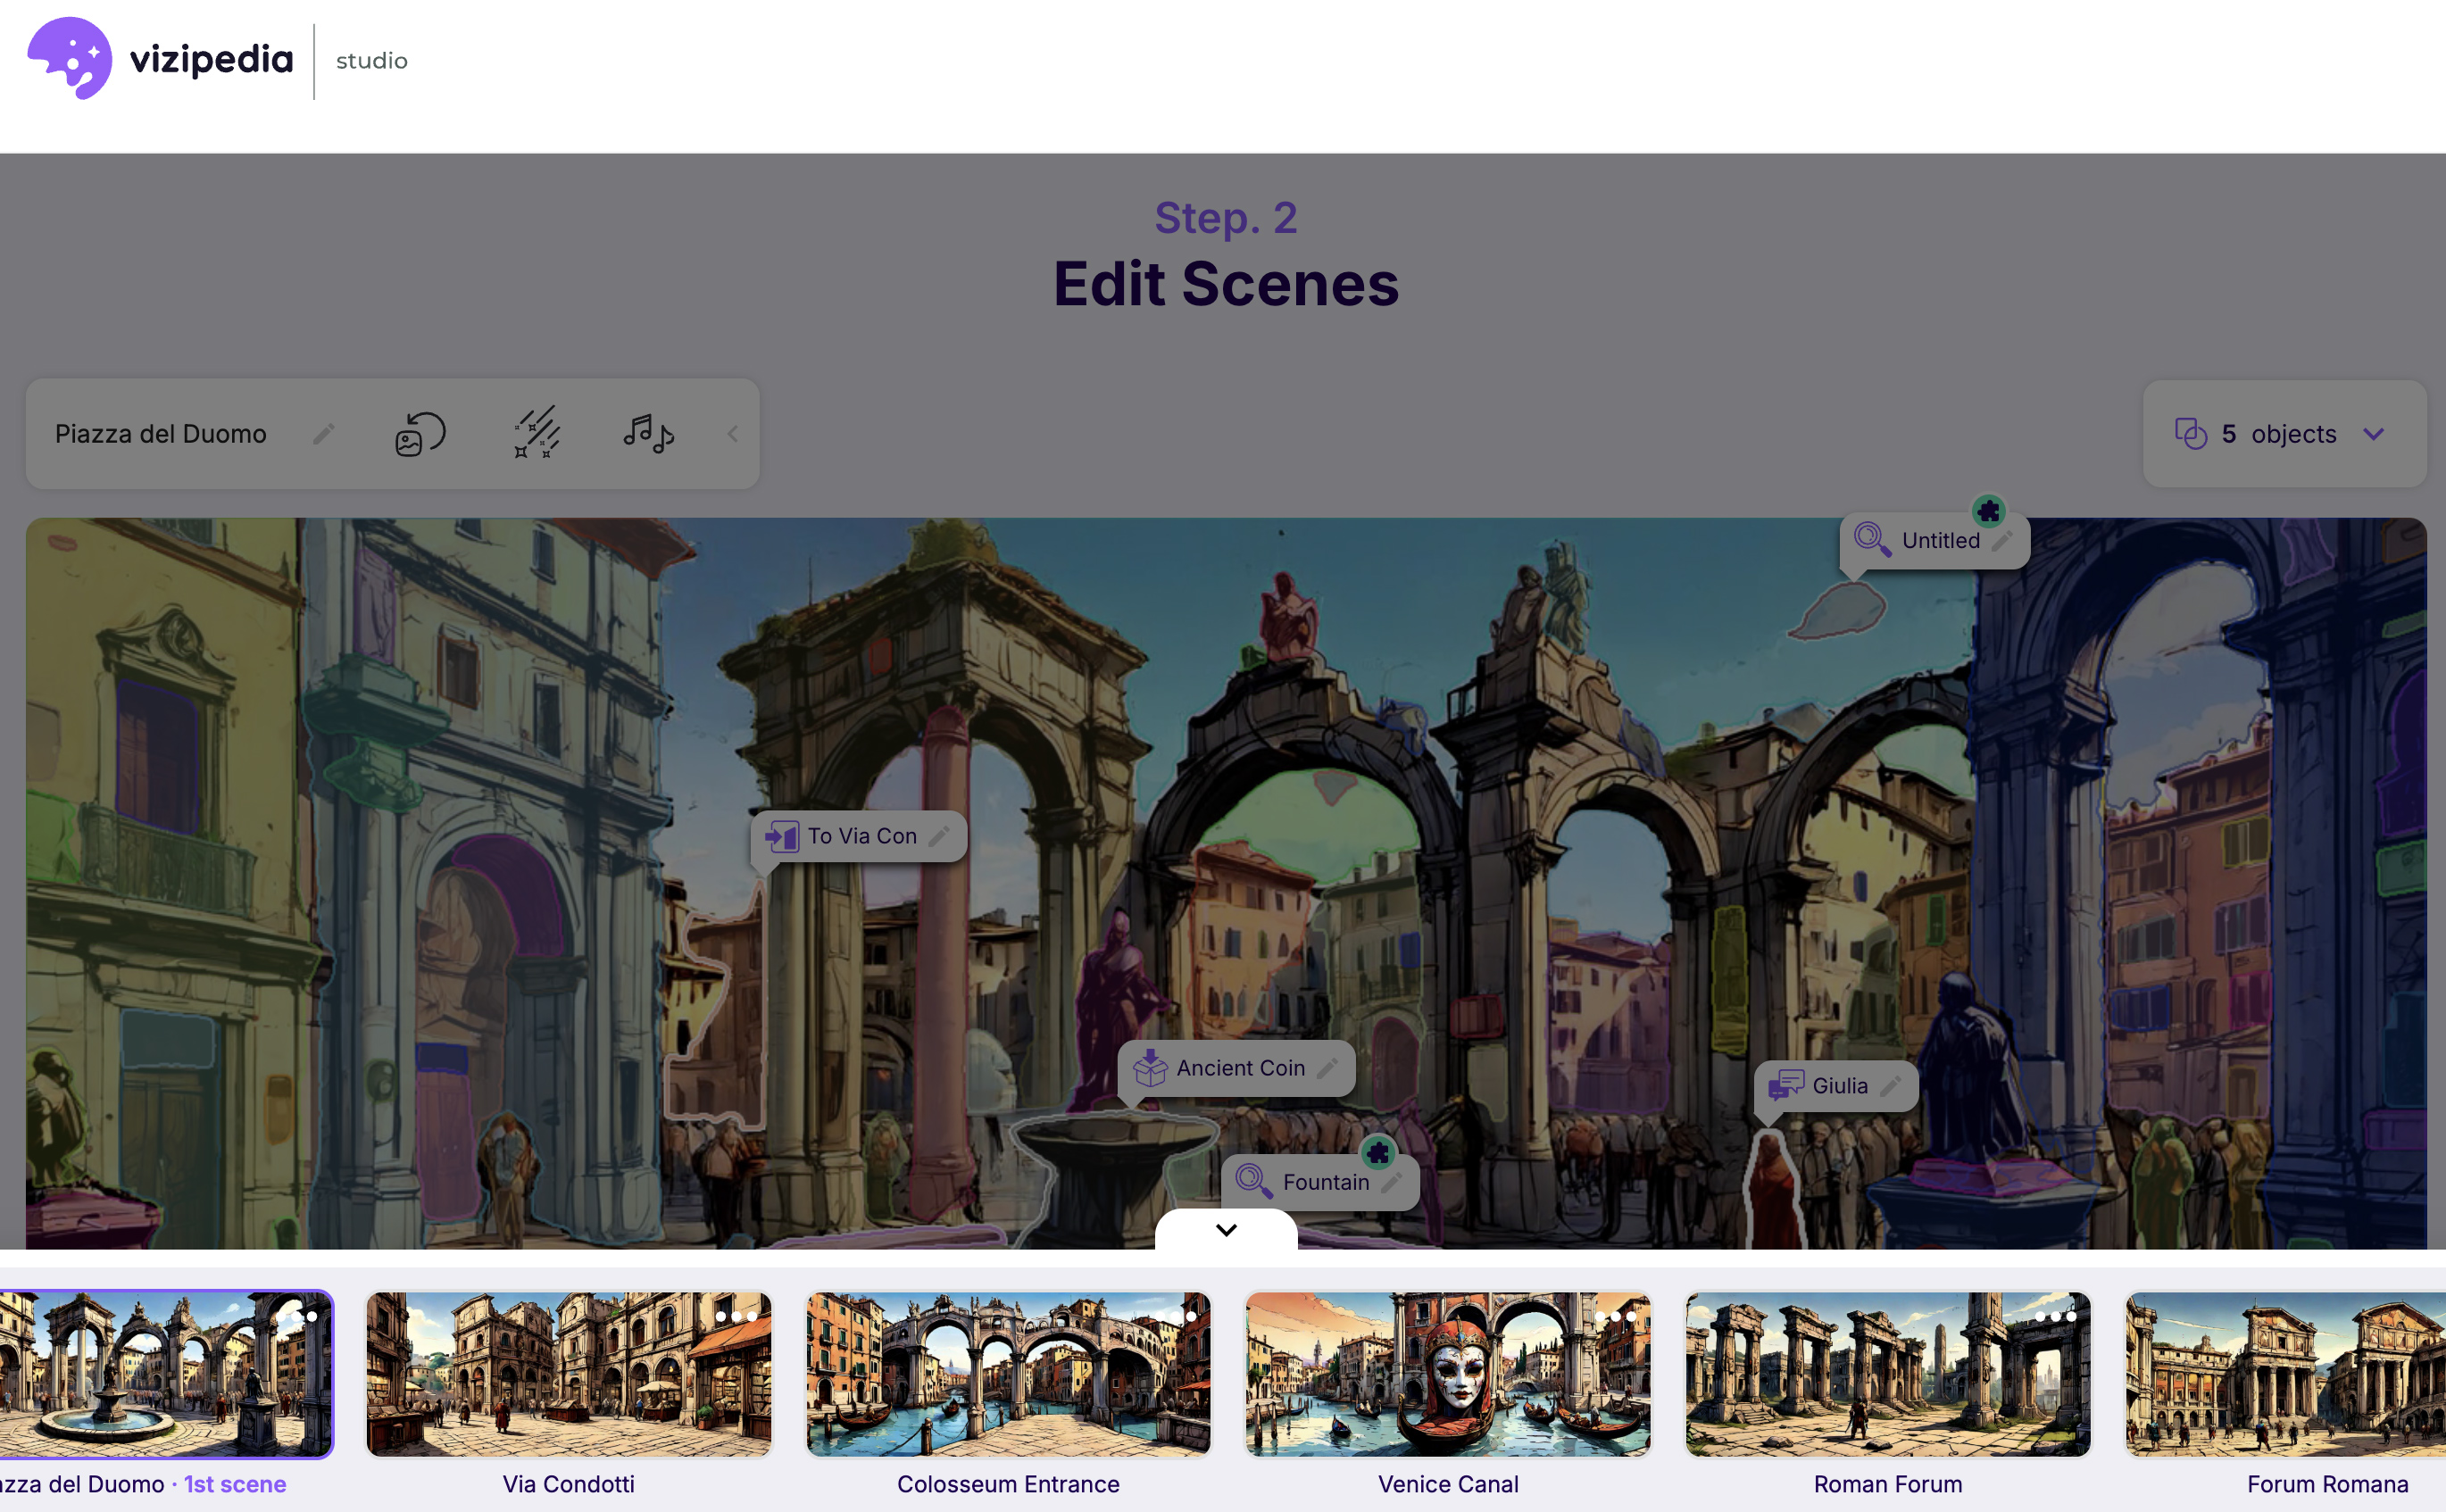Image resolution: width=2446 pixels, height=1512 pixels.
Task: Expand the 5 objects dropdown
Action: point(2373,434)
